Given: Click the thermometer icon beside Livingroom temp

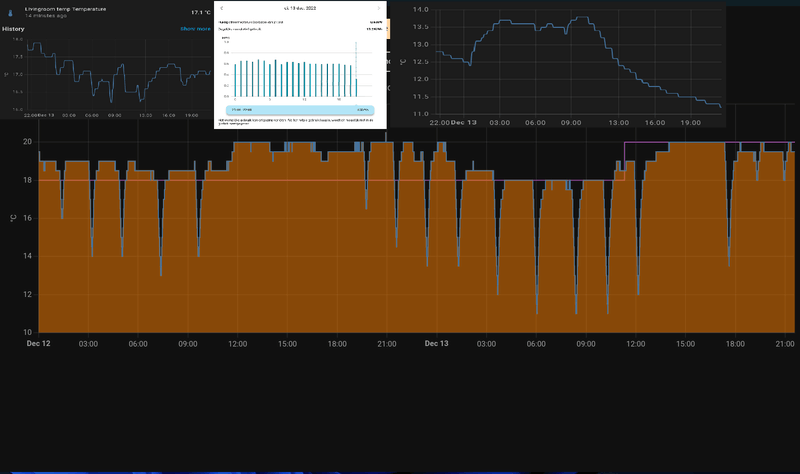Looking at the screenshot, I should click(10, 13).
